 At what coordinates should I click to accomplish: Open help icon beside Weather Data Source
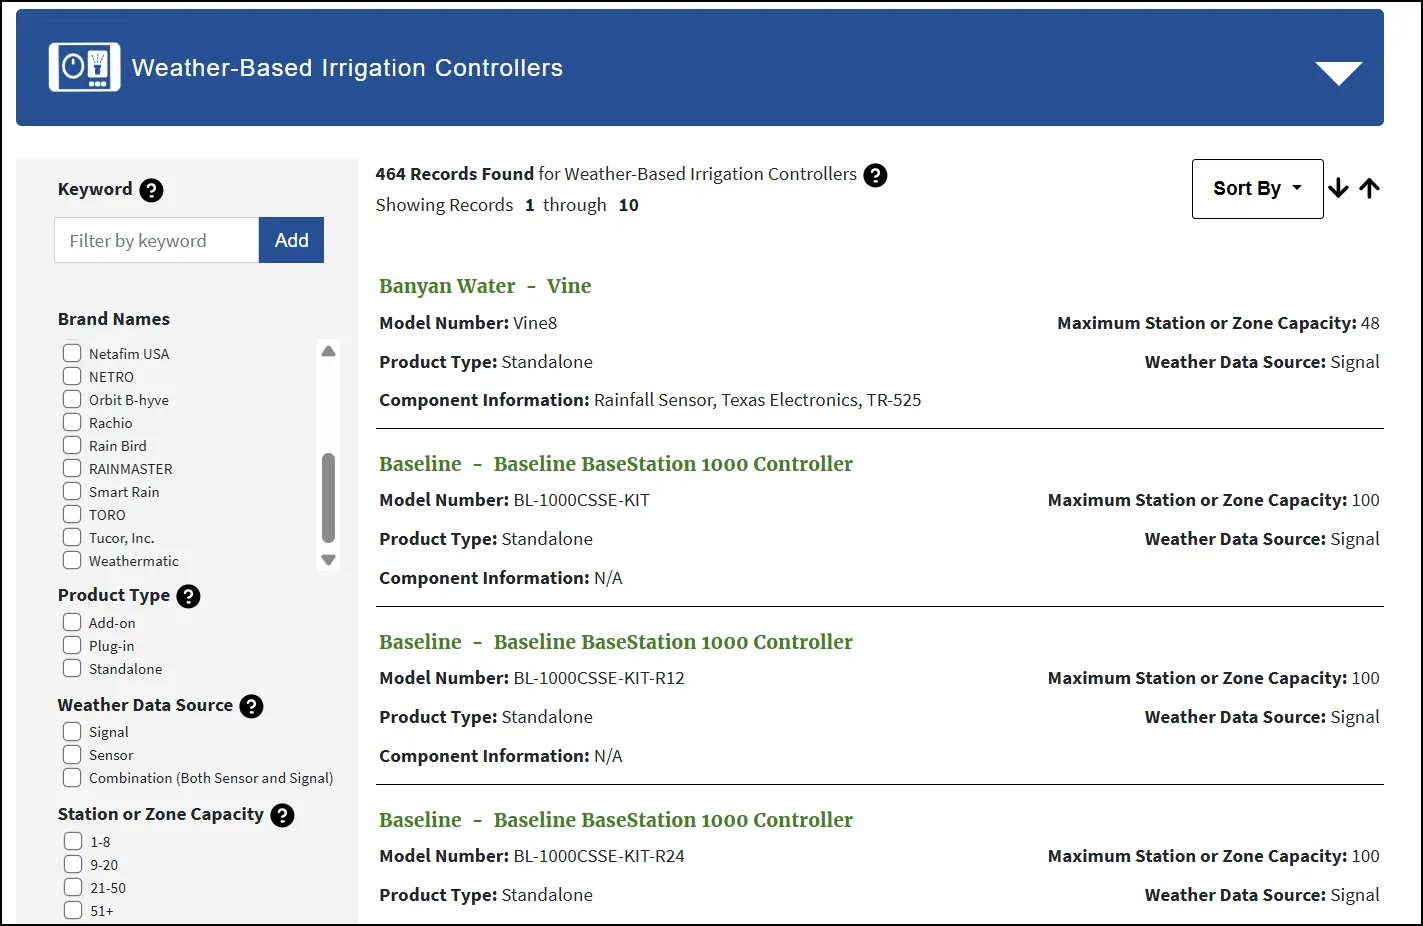[x=251, y=706]
